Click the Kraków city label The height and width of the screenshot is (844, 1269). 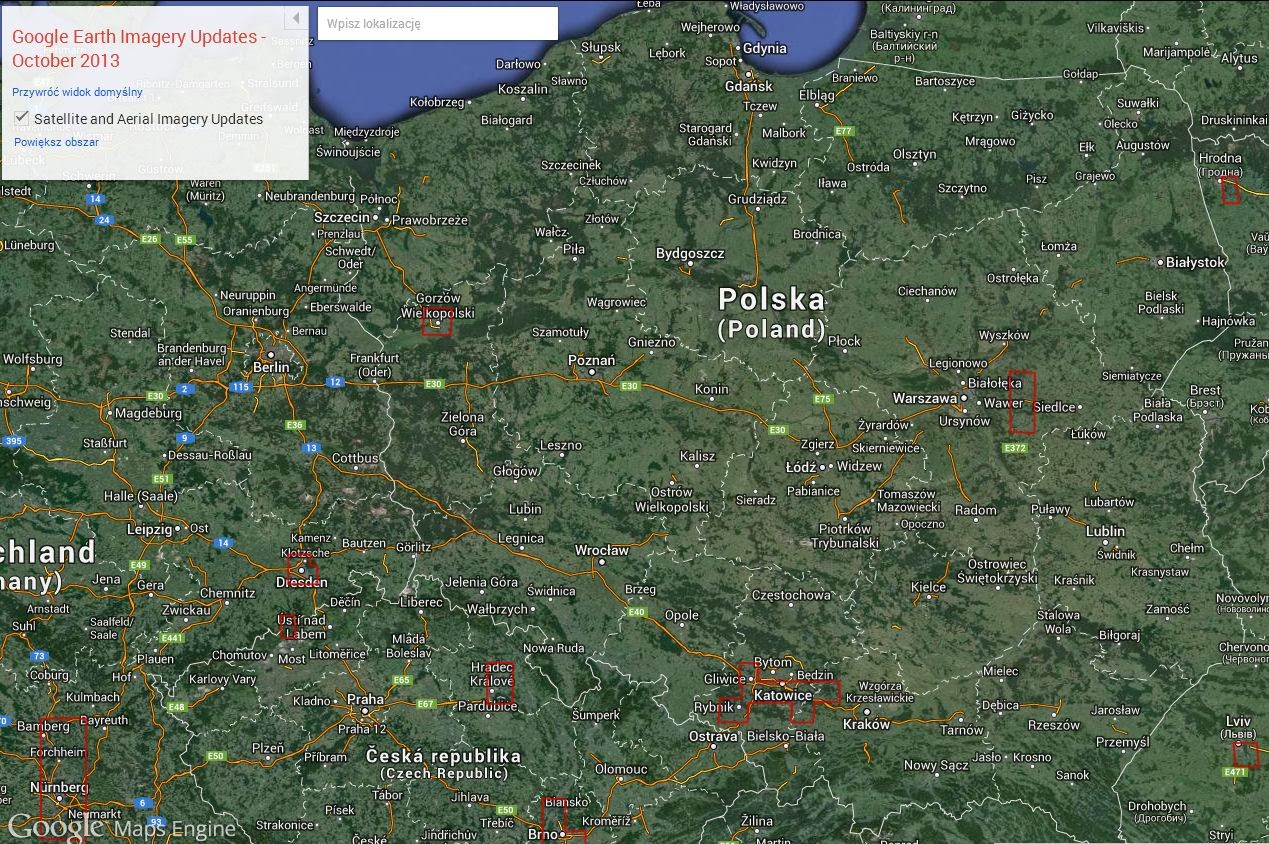click(x=866, y=724)
